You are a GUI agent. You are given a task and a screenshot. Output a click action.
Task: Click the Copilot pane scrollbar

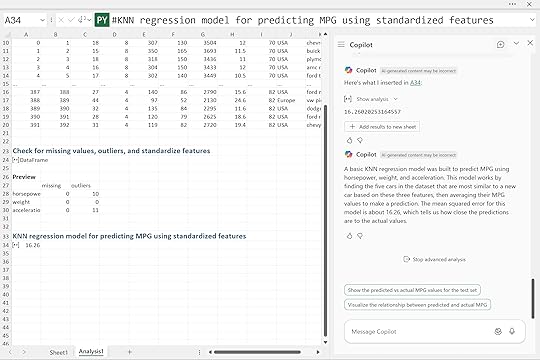click(534, 298)
